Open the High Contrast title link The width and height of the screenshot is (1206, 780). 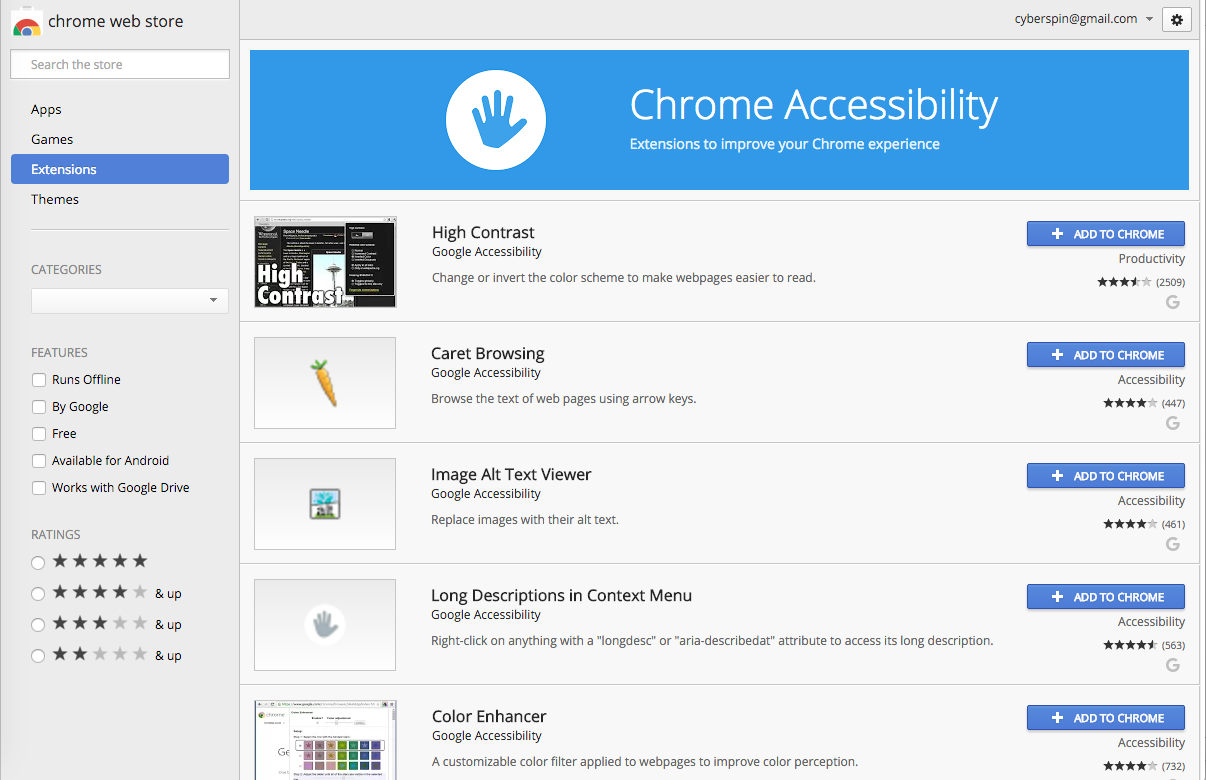click(483, 232)
